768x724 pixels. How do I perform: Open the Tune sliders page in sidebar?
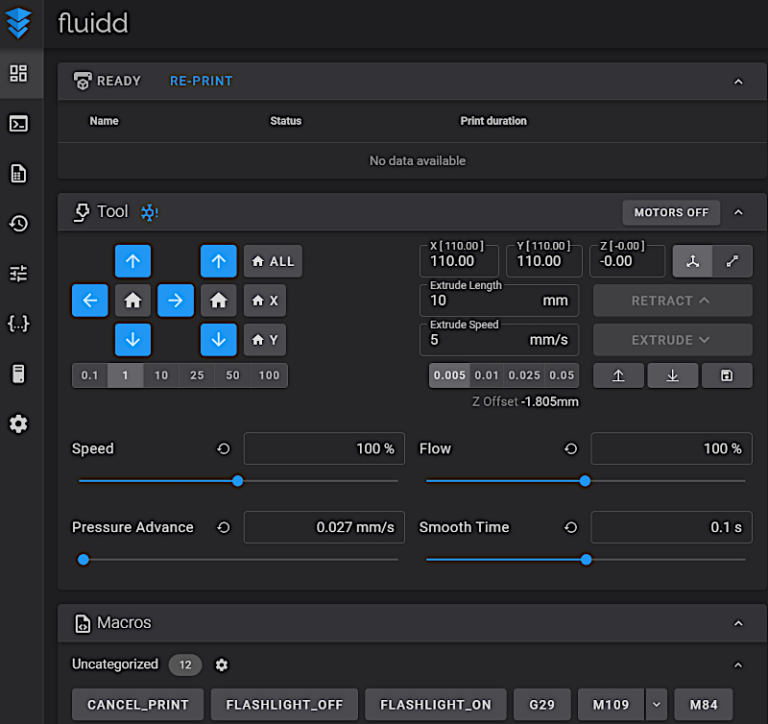(18, 273)
